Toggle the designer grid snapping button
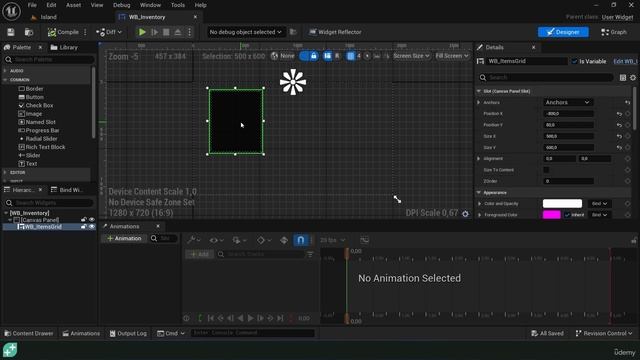Viewport: 640px width, 360px height. pyautogui.click(x=351, y=56)
